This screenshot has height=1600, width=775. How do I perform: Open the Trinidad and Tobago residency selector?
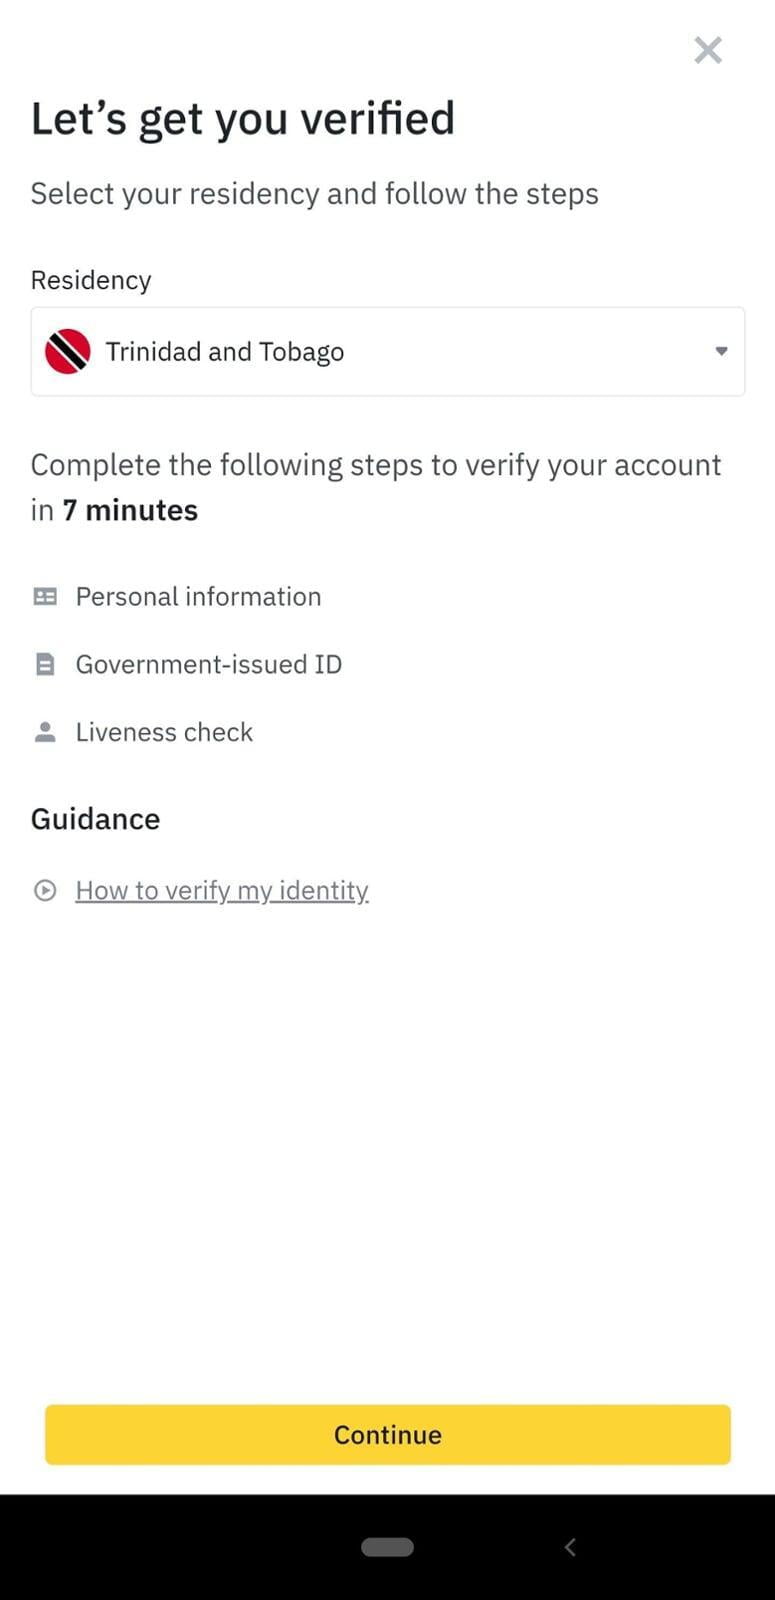click(x=387, y=352)
